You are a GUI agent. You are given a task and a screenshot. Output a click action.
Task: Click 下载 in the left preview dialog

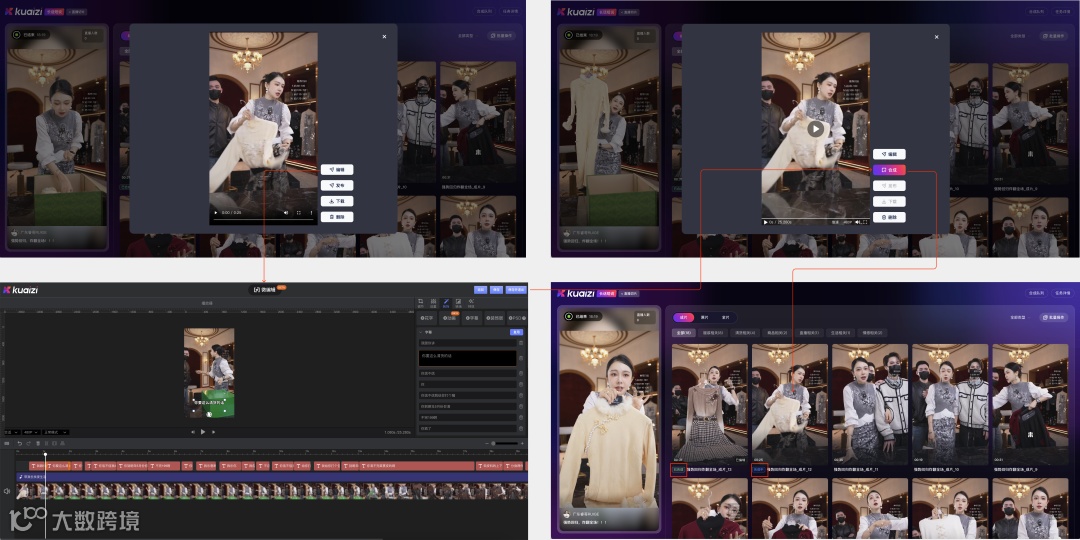pos(337,201)
